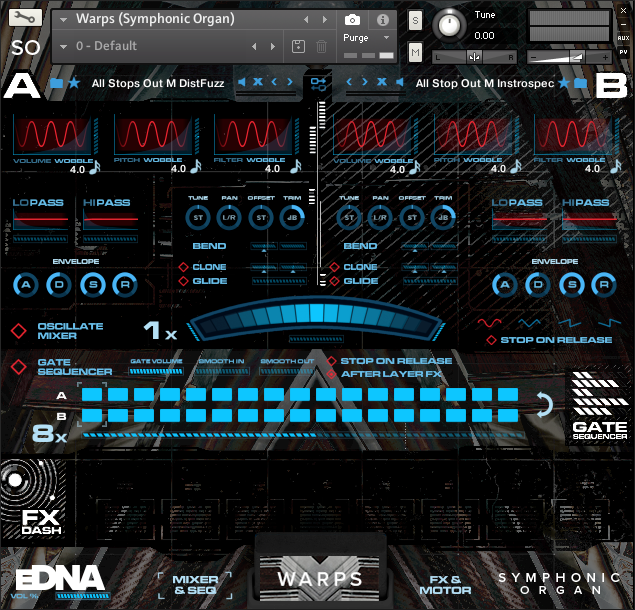Click the layer A attack envelope button
This screenshot has width=635, height=610.
pyautogui.click(x=26, y=285)
